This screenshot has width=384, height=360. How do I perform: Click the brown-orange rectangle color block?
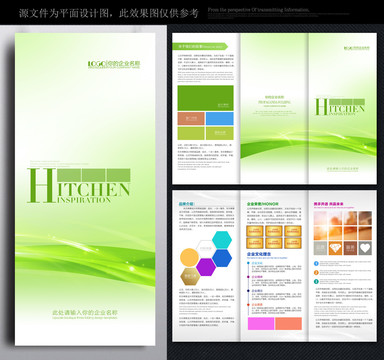pyautogui.click(x=191, y=119)
